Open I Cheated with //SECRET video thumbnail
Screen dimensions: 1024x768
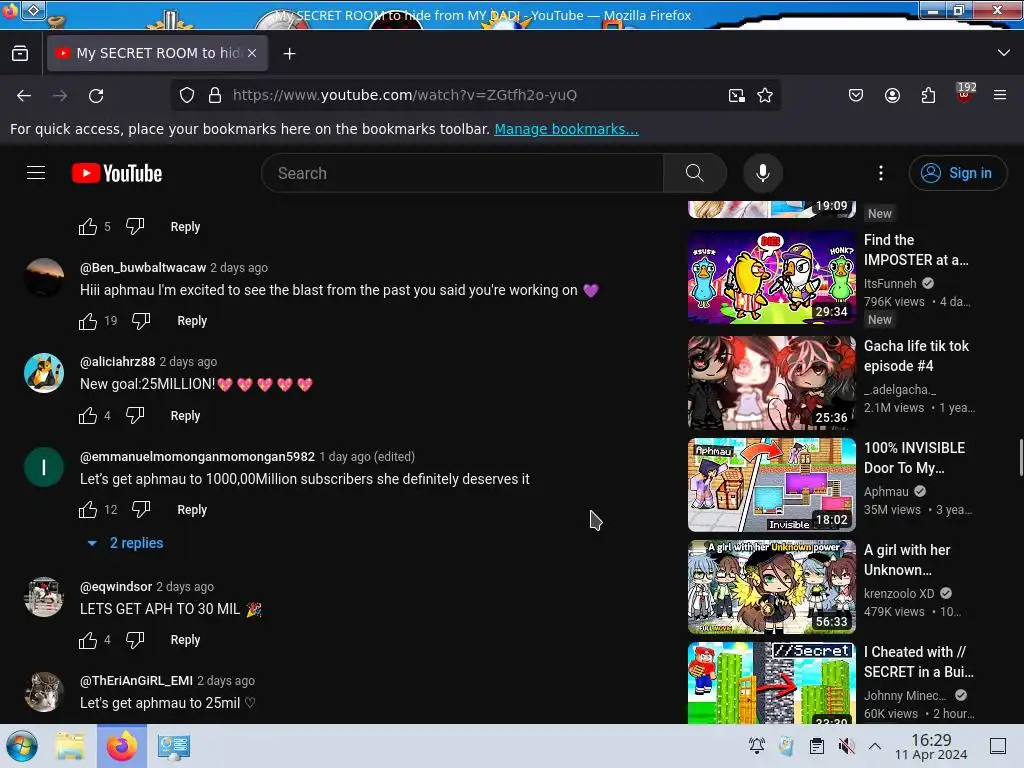(x=771, y=682)
